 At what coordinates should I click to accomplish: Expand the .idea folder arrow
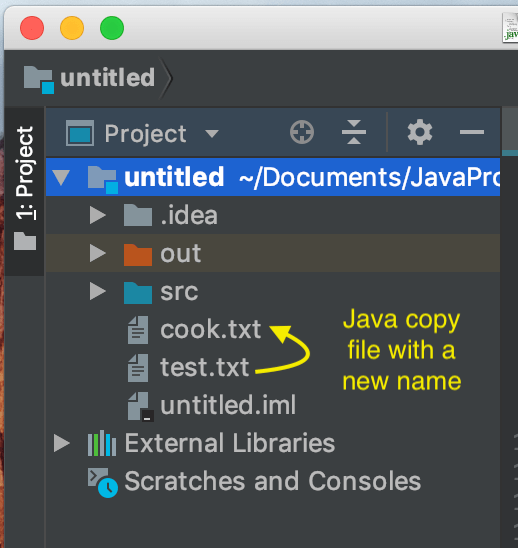pyautogui.click(x=98, y=215)
